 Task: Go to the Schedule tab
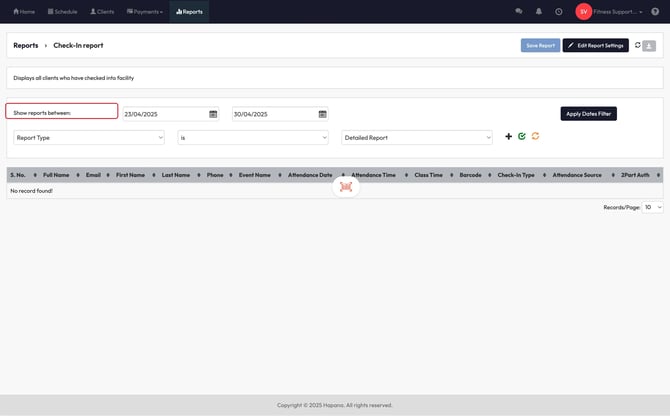[62, 12]
